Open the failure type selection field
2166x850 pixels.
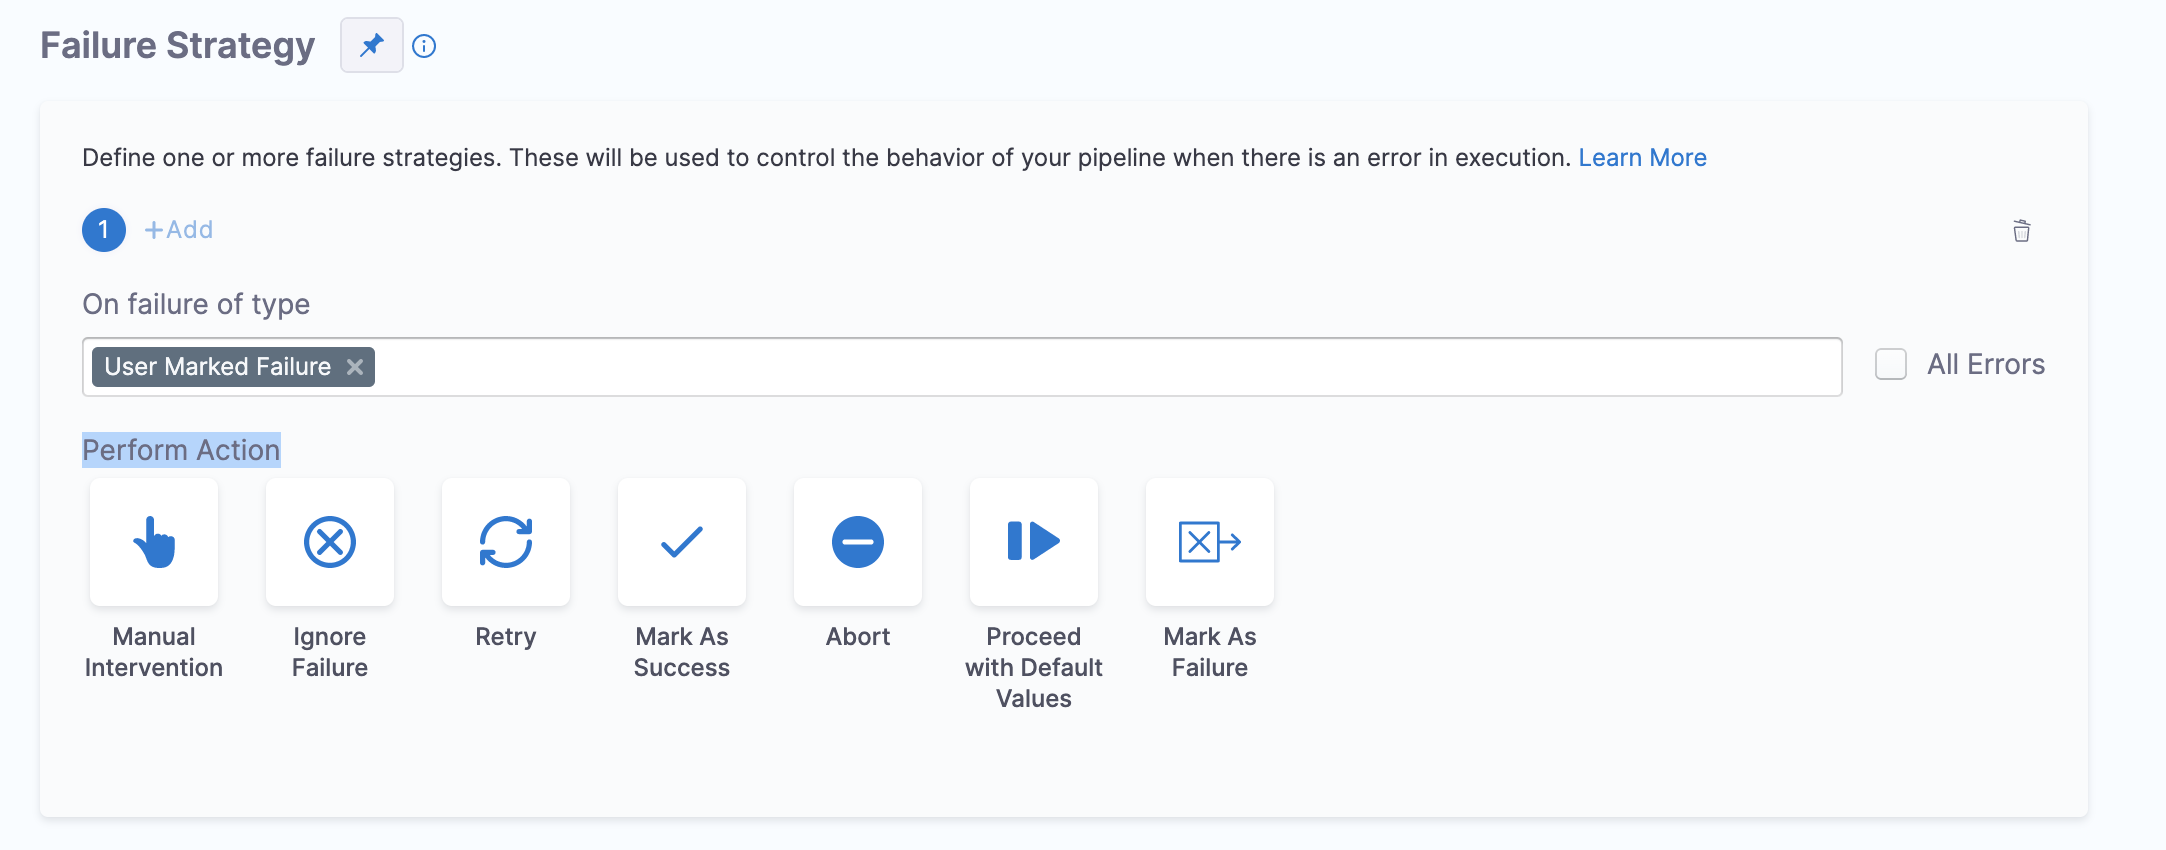(1100, 367)
